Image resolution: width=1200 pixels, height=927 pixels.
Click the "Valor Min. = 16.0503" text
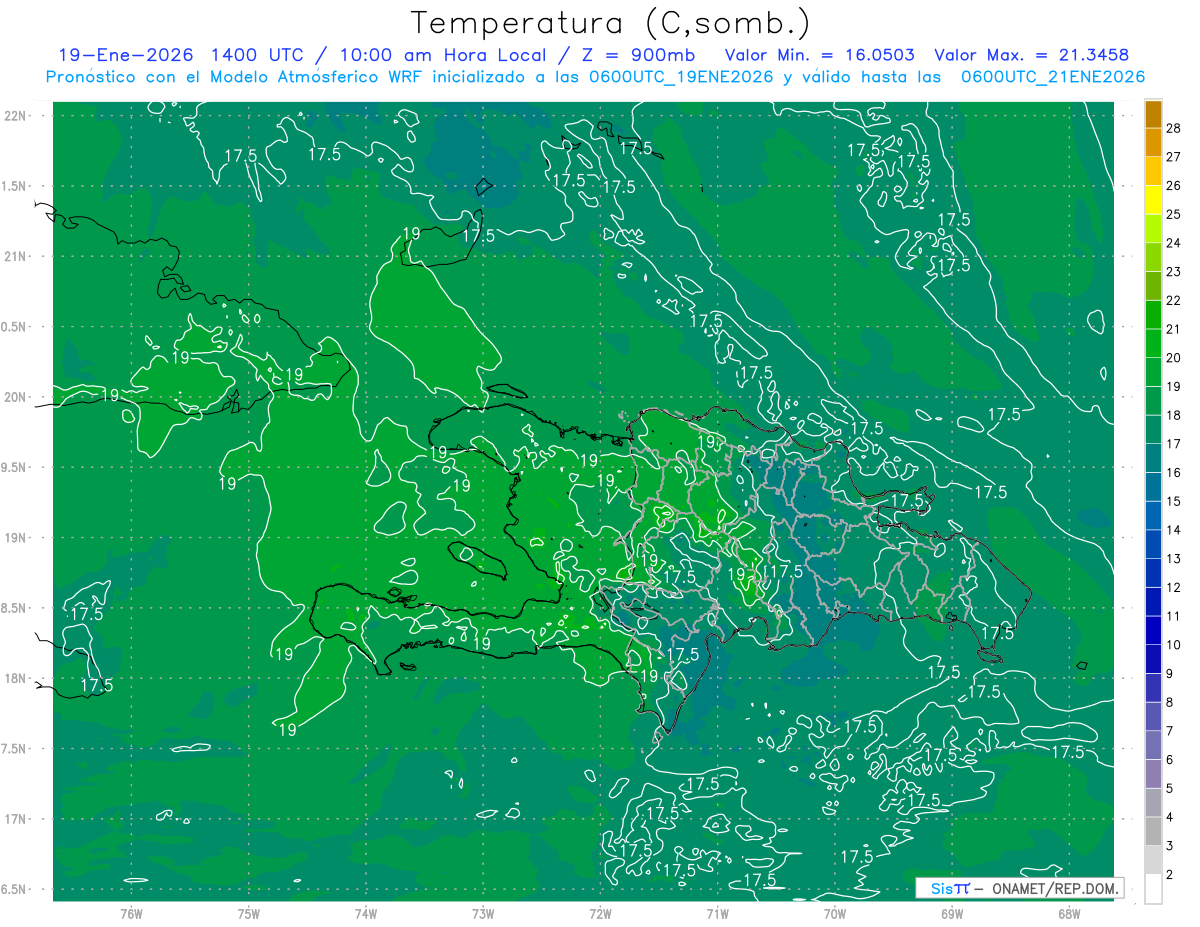point(820,56)
